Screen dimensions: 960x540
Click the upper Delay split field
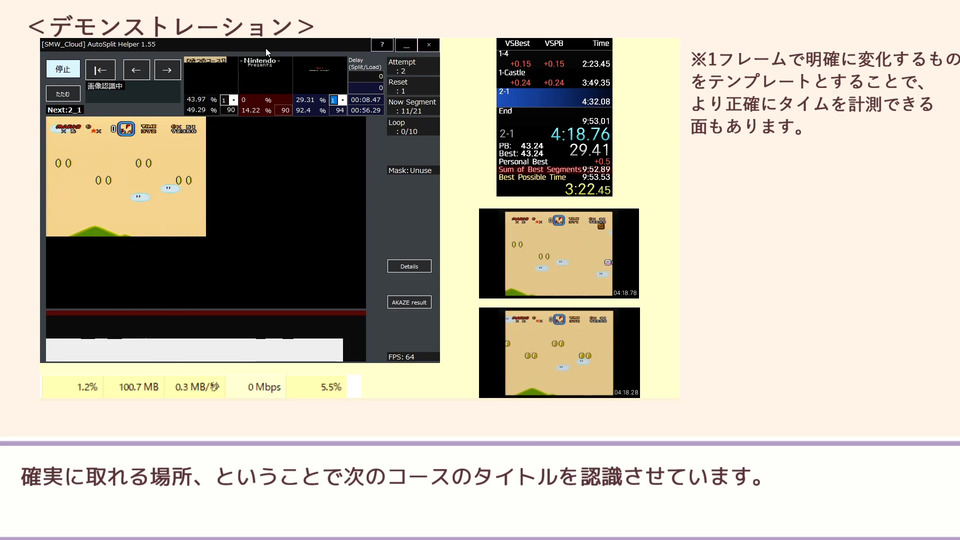pos(366,77)
